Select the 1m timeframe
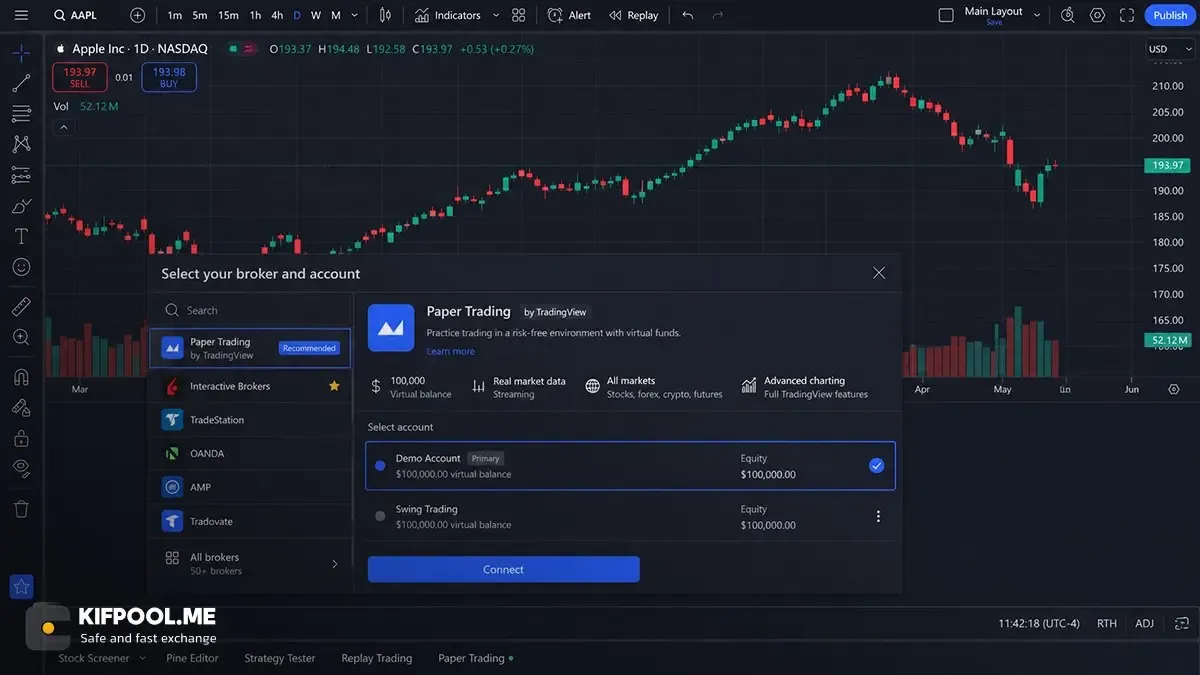This screenshot has height=675, width=1200. point(175,15)
